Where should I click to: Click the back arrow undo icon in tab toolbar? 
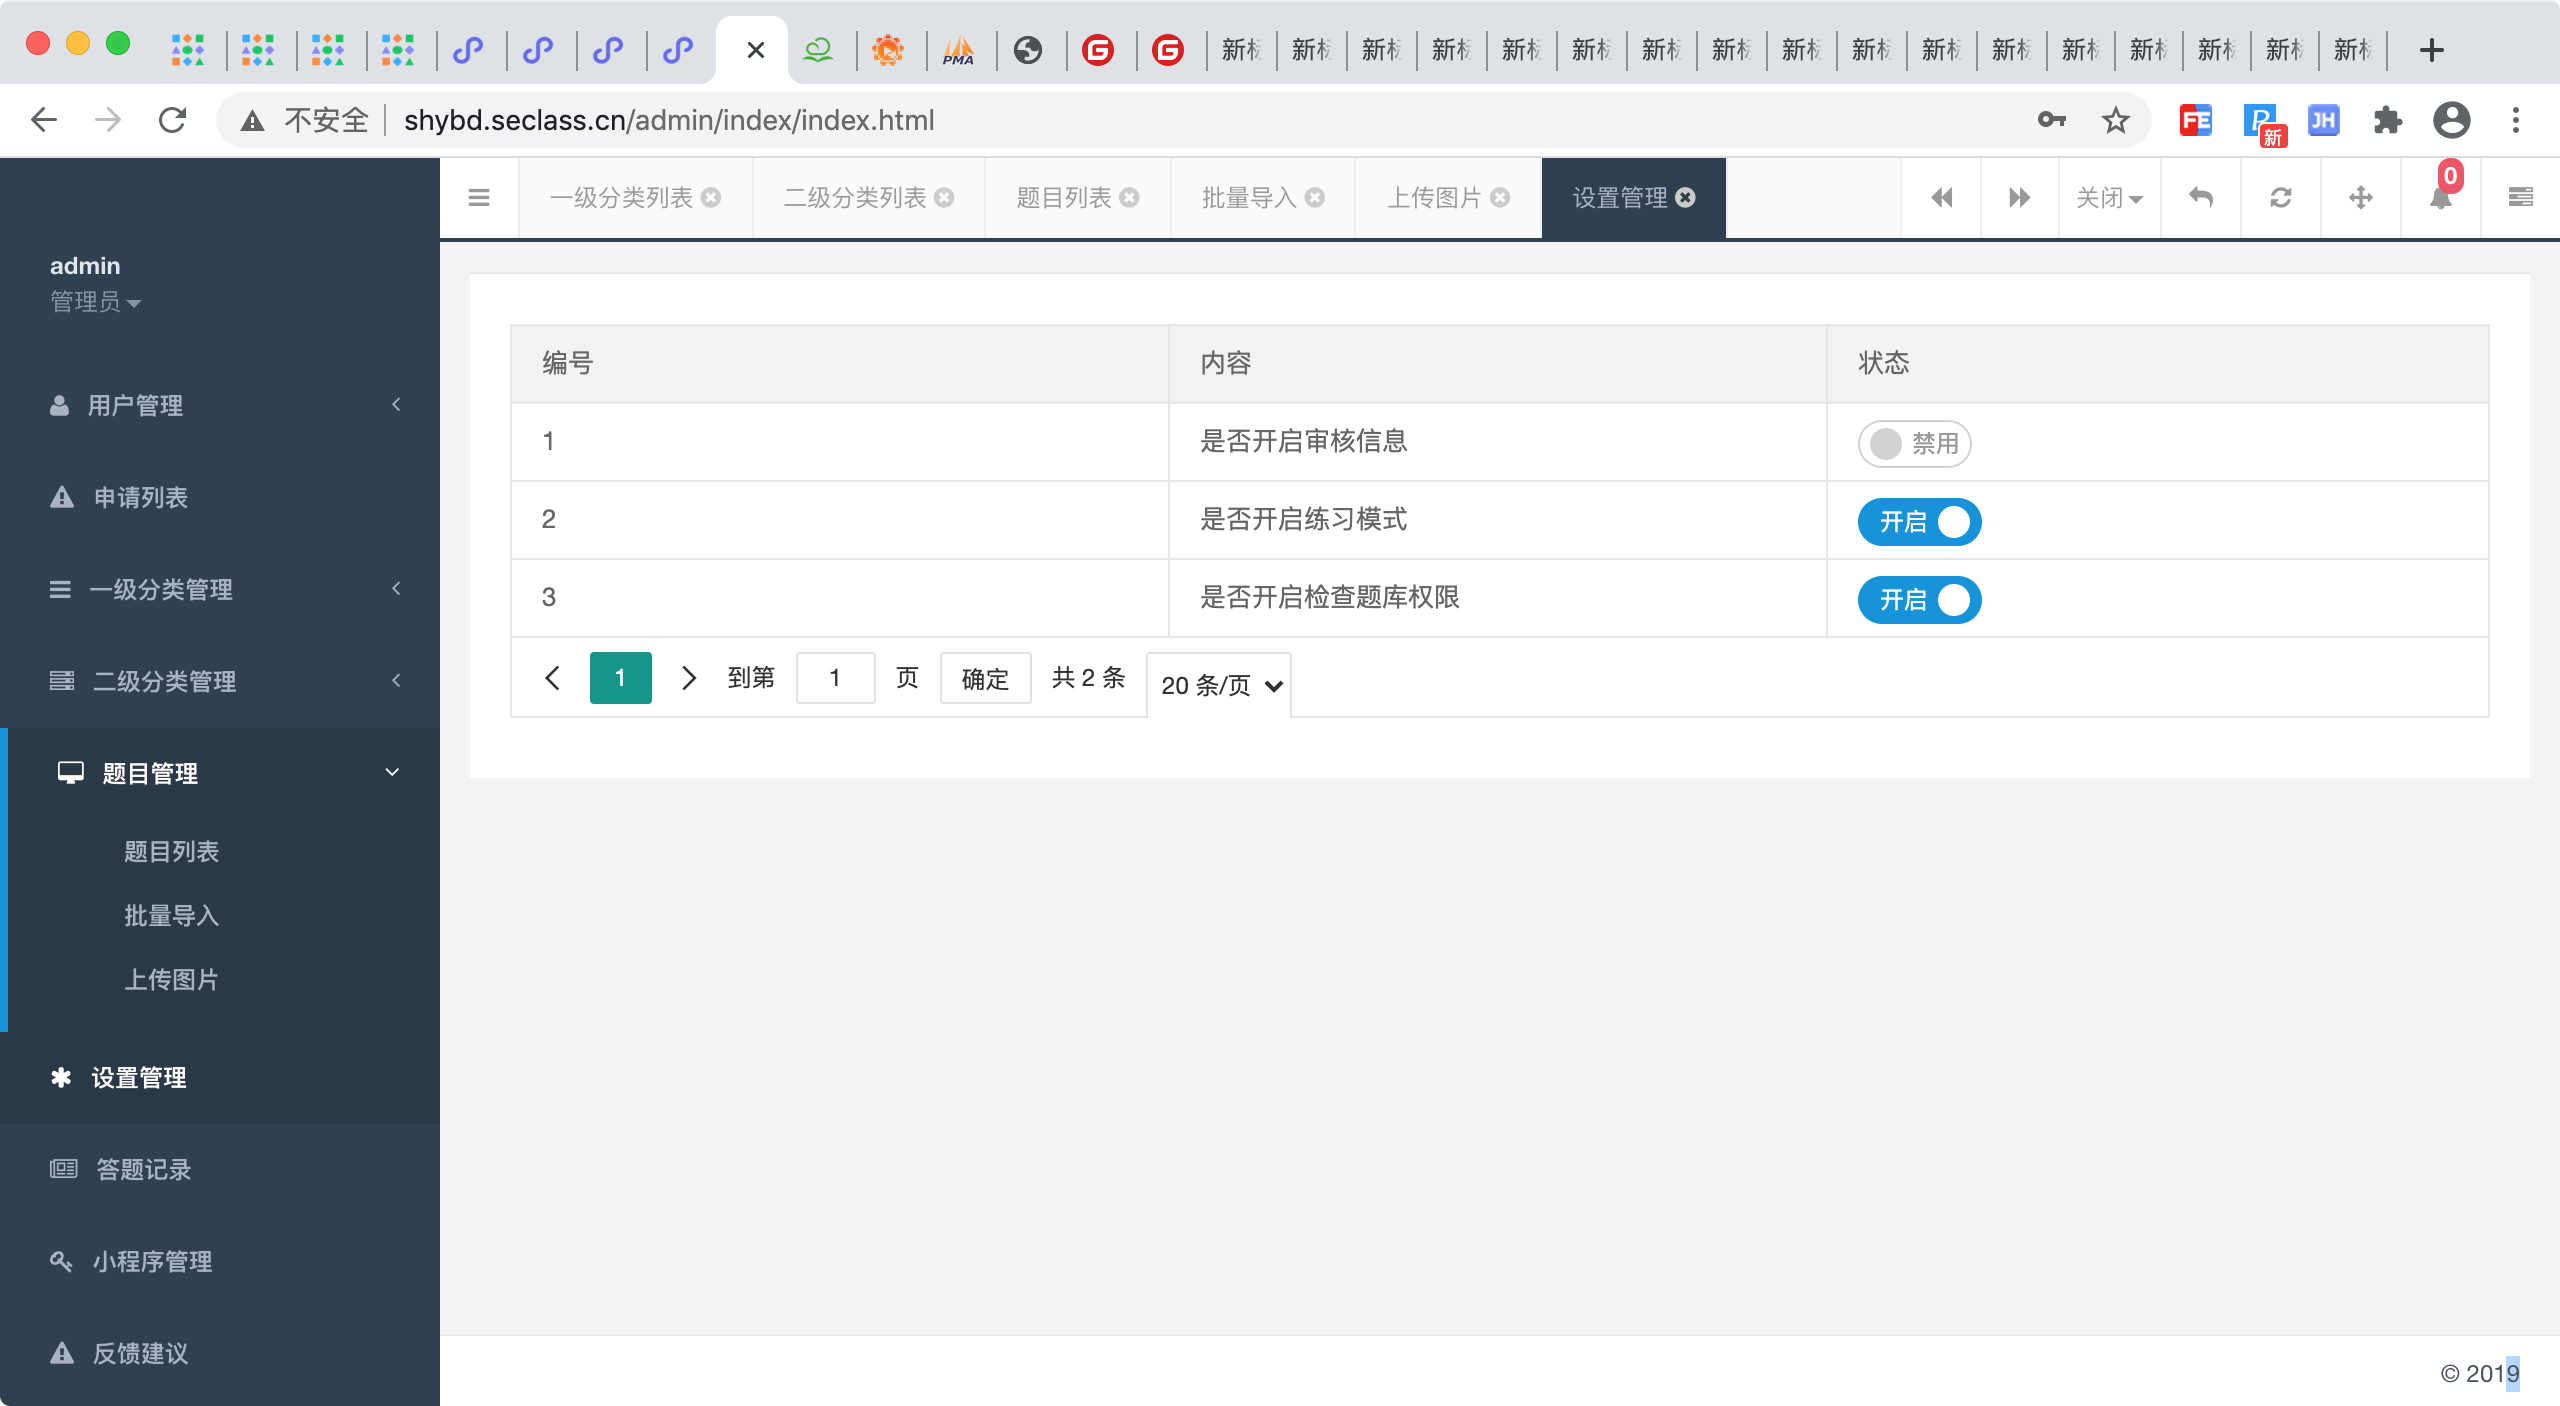click(x=2201, y=198)
